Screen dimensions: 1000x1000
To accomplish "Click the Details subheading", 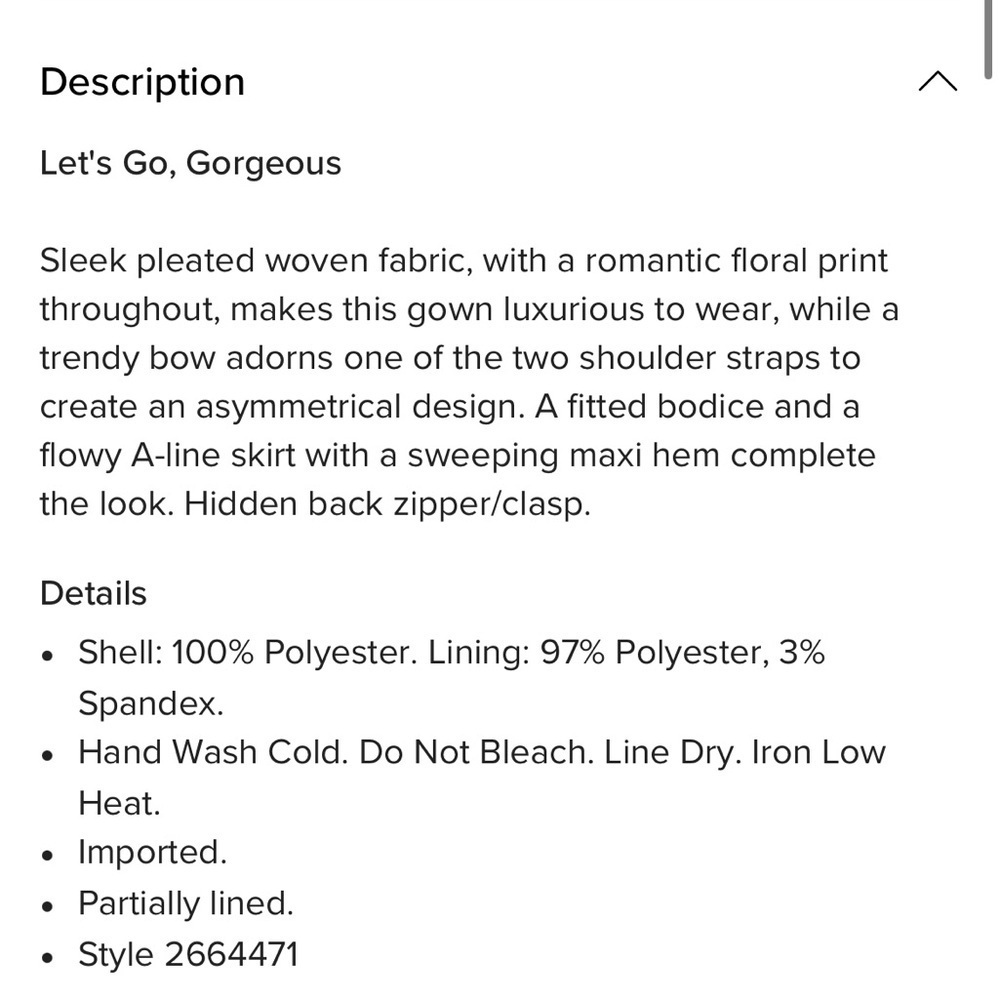I will 93,593.
